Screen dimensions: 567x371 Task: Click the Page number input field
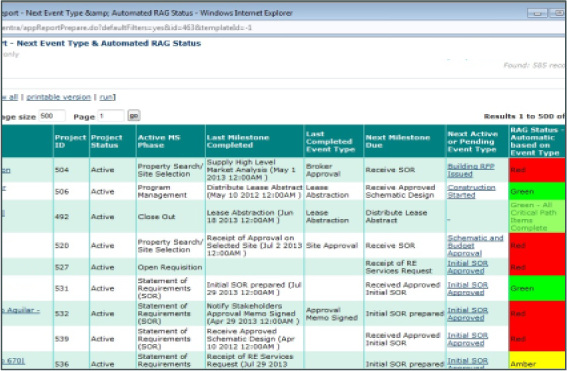[x=111, y=116]
